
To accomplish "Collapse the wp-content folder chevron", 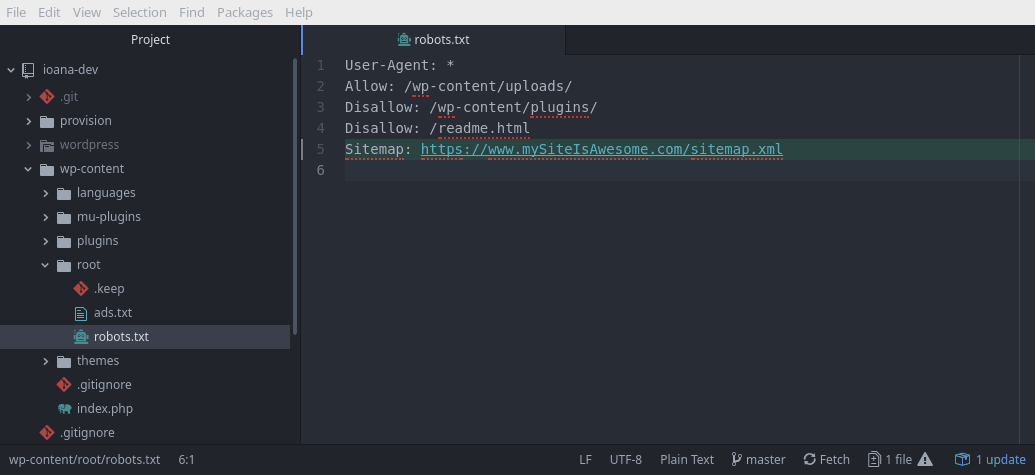I will pos(28,170).
